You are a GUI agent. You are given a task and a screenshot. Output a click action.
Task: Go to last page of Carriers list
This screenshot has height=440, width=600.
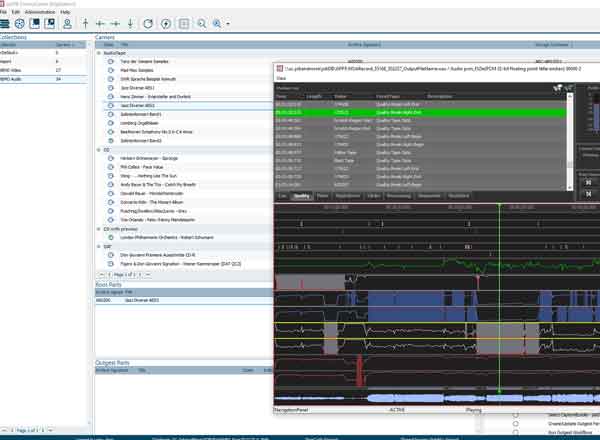pyautogui.click(x=148, y=275)
